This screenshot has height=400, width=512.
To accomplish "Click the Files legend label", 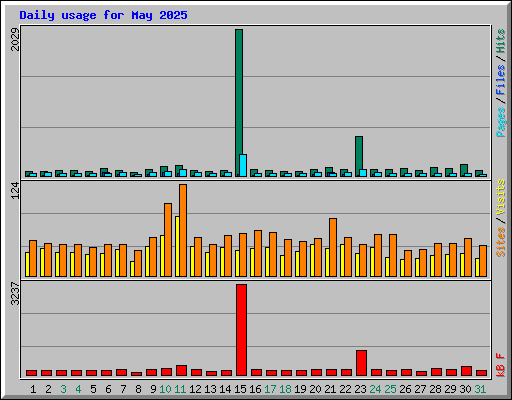I will click(501, 80).
